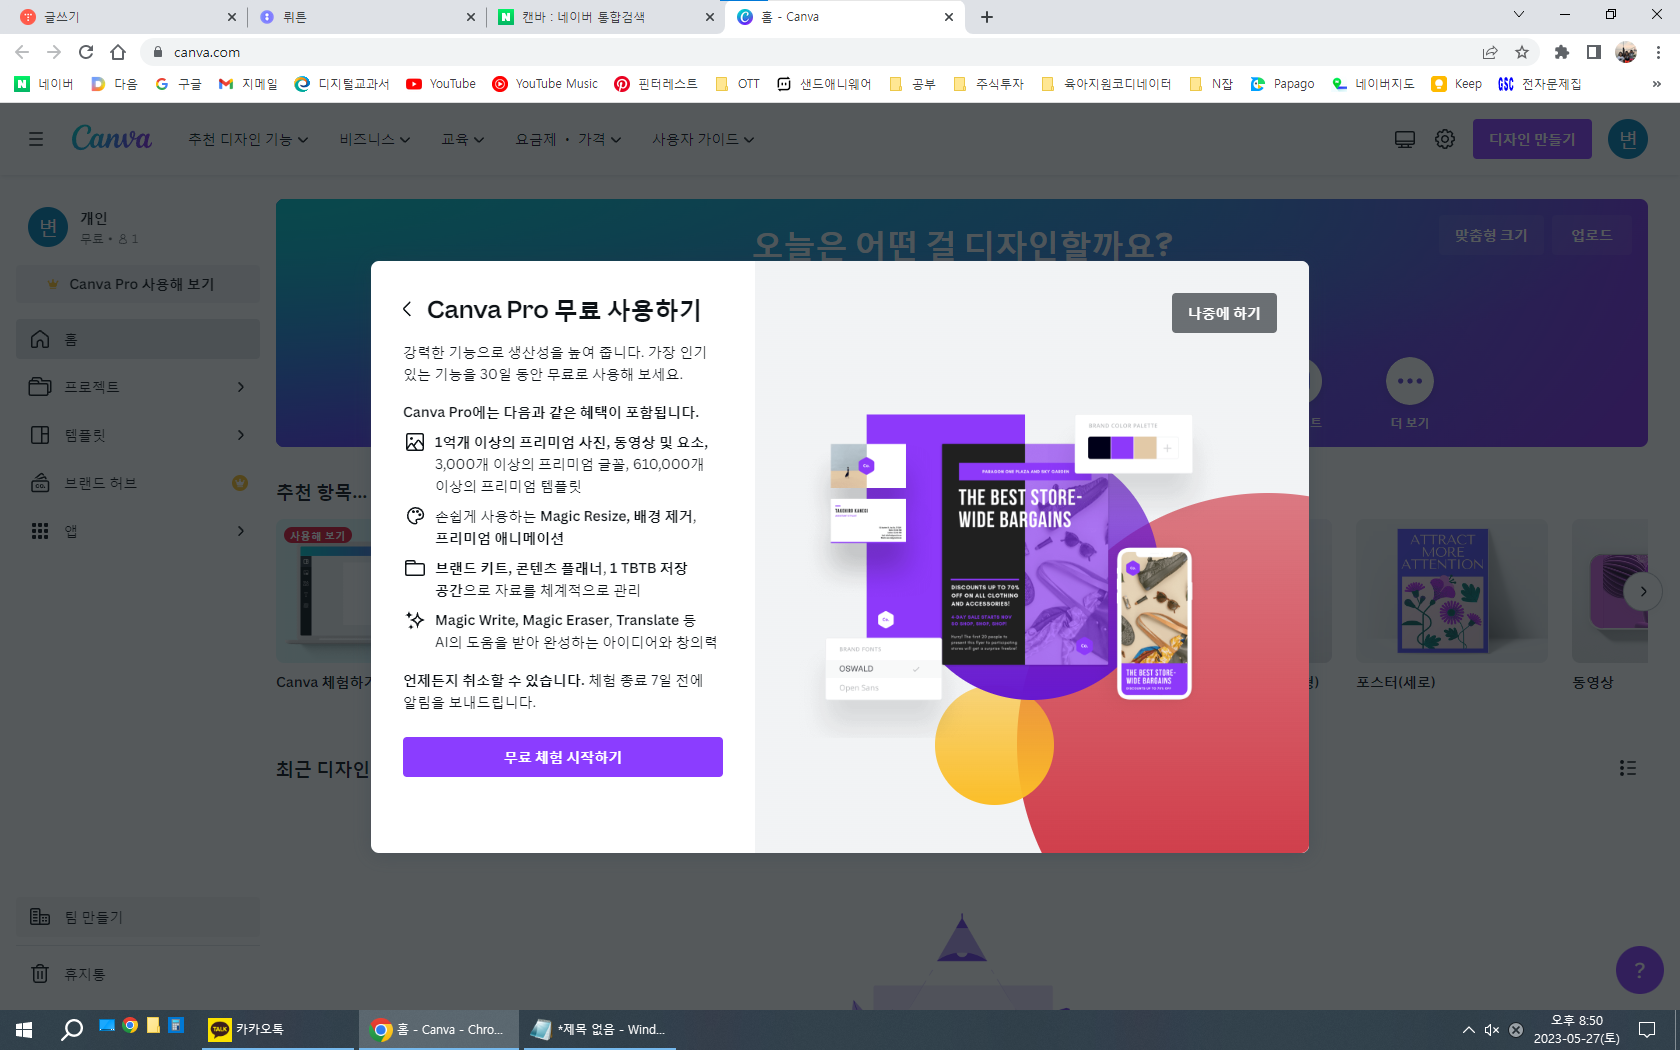
Task: Toggle list view icon for recent designs
Action: [1628, 768]
